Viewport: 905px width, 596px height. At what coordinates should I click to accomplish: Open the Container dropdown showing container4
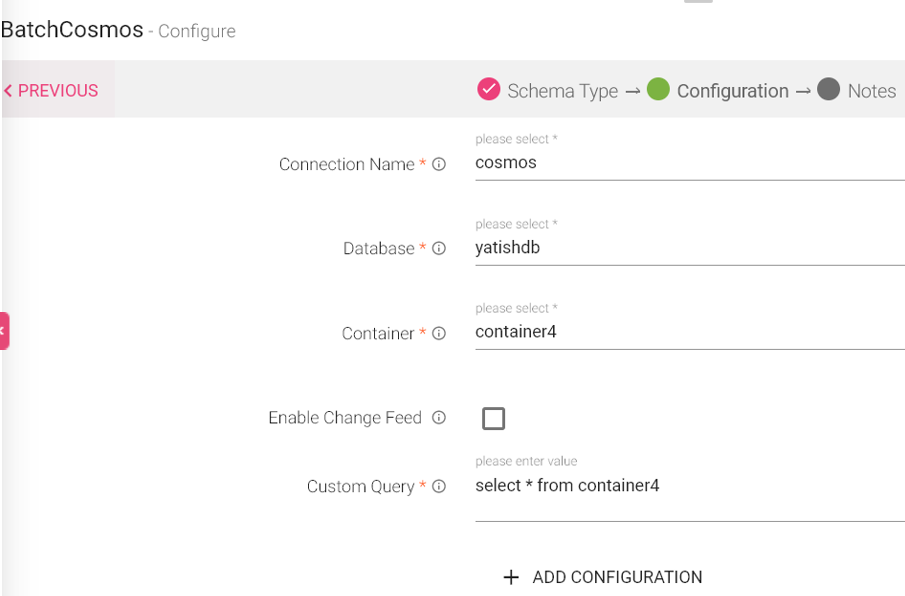click(690, 332)
